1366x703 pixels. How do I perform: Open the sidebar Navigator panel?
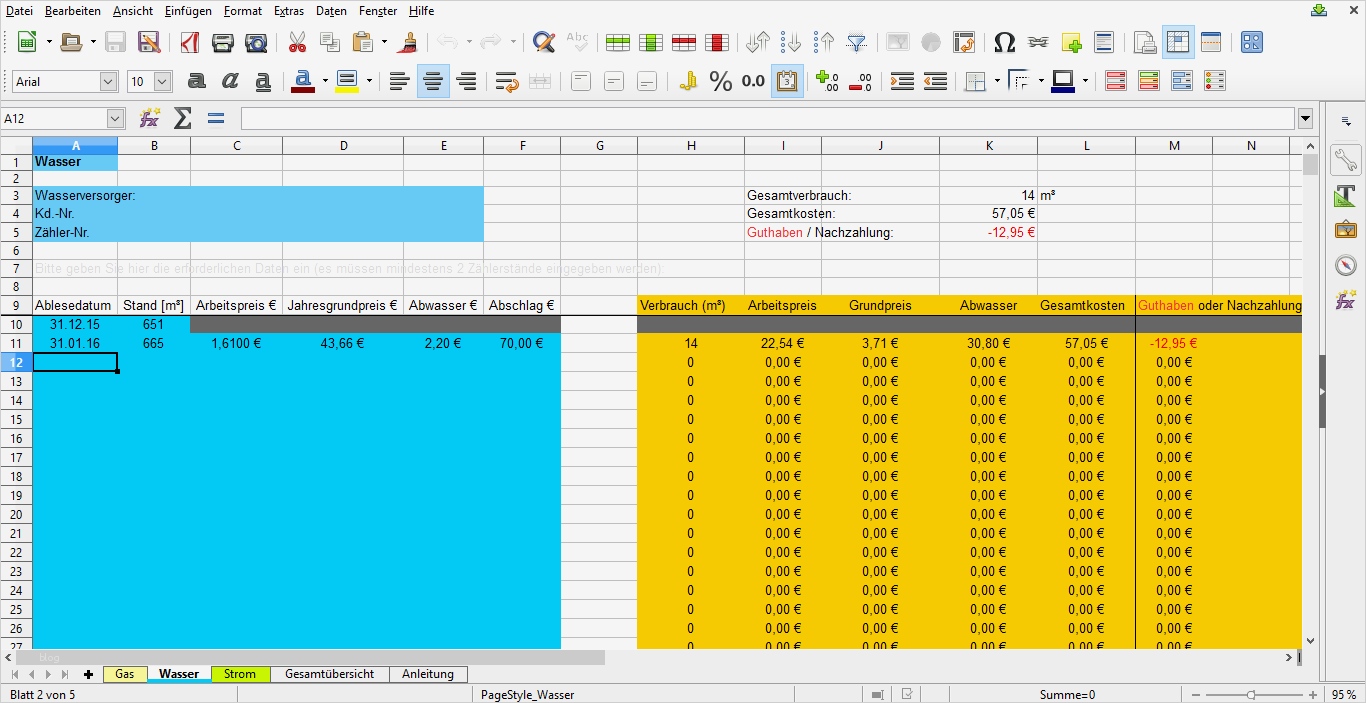point(1346,264)
